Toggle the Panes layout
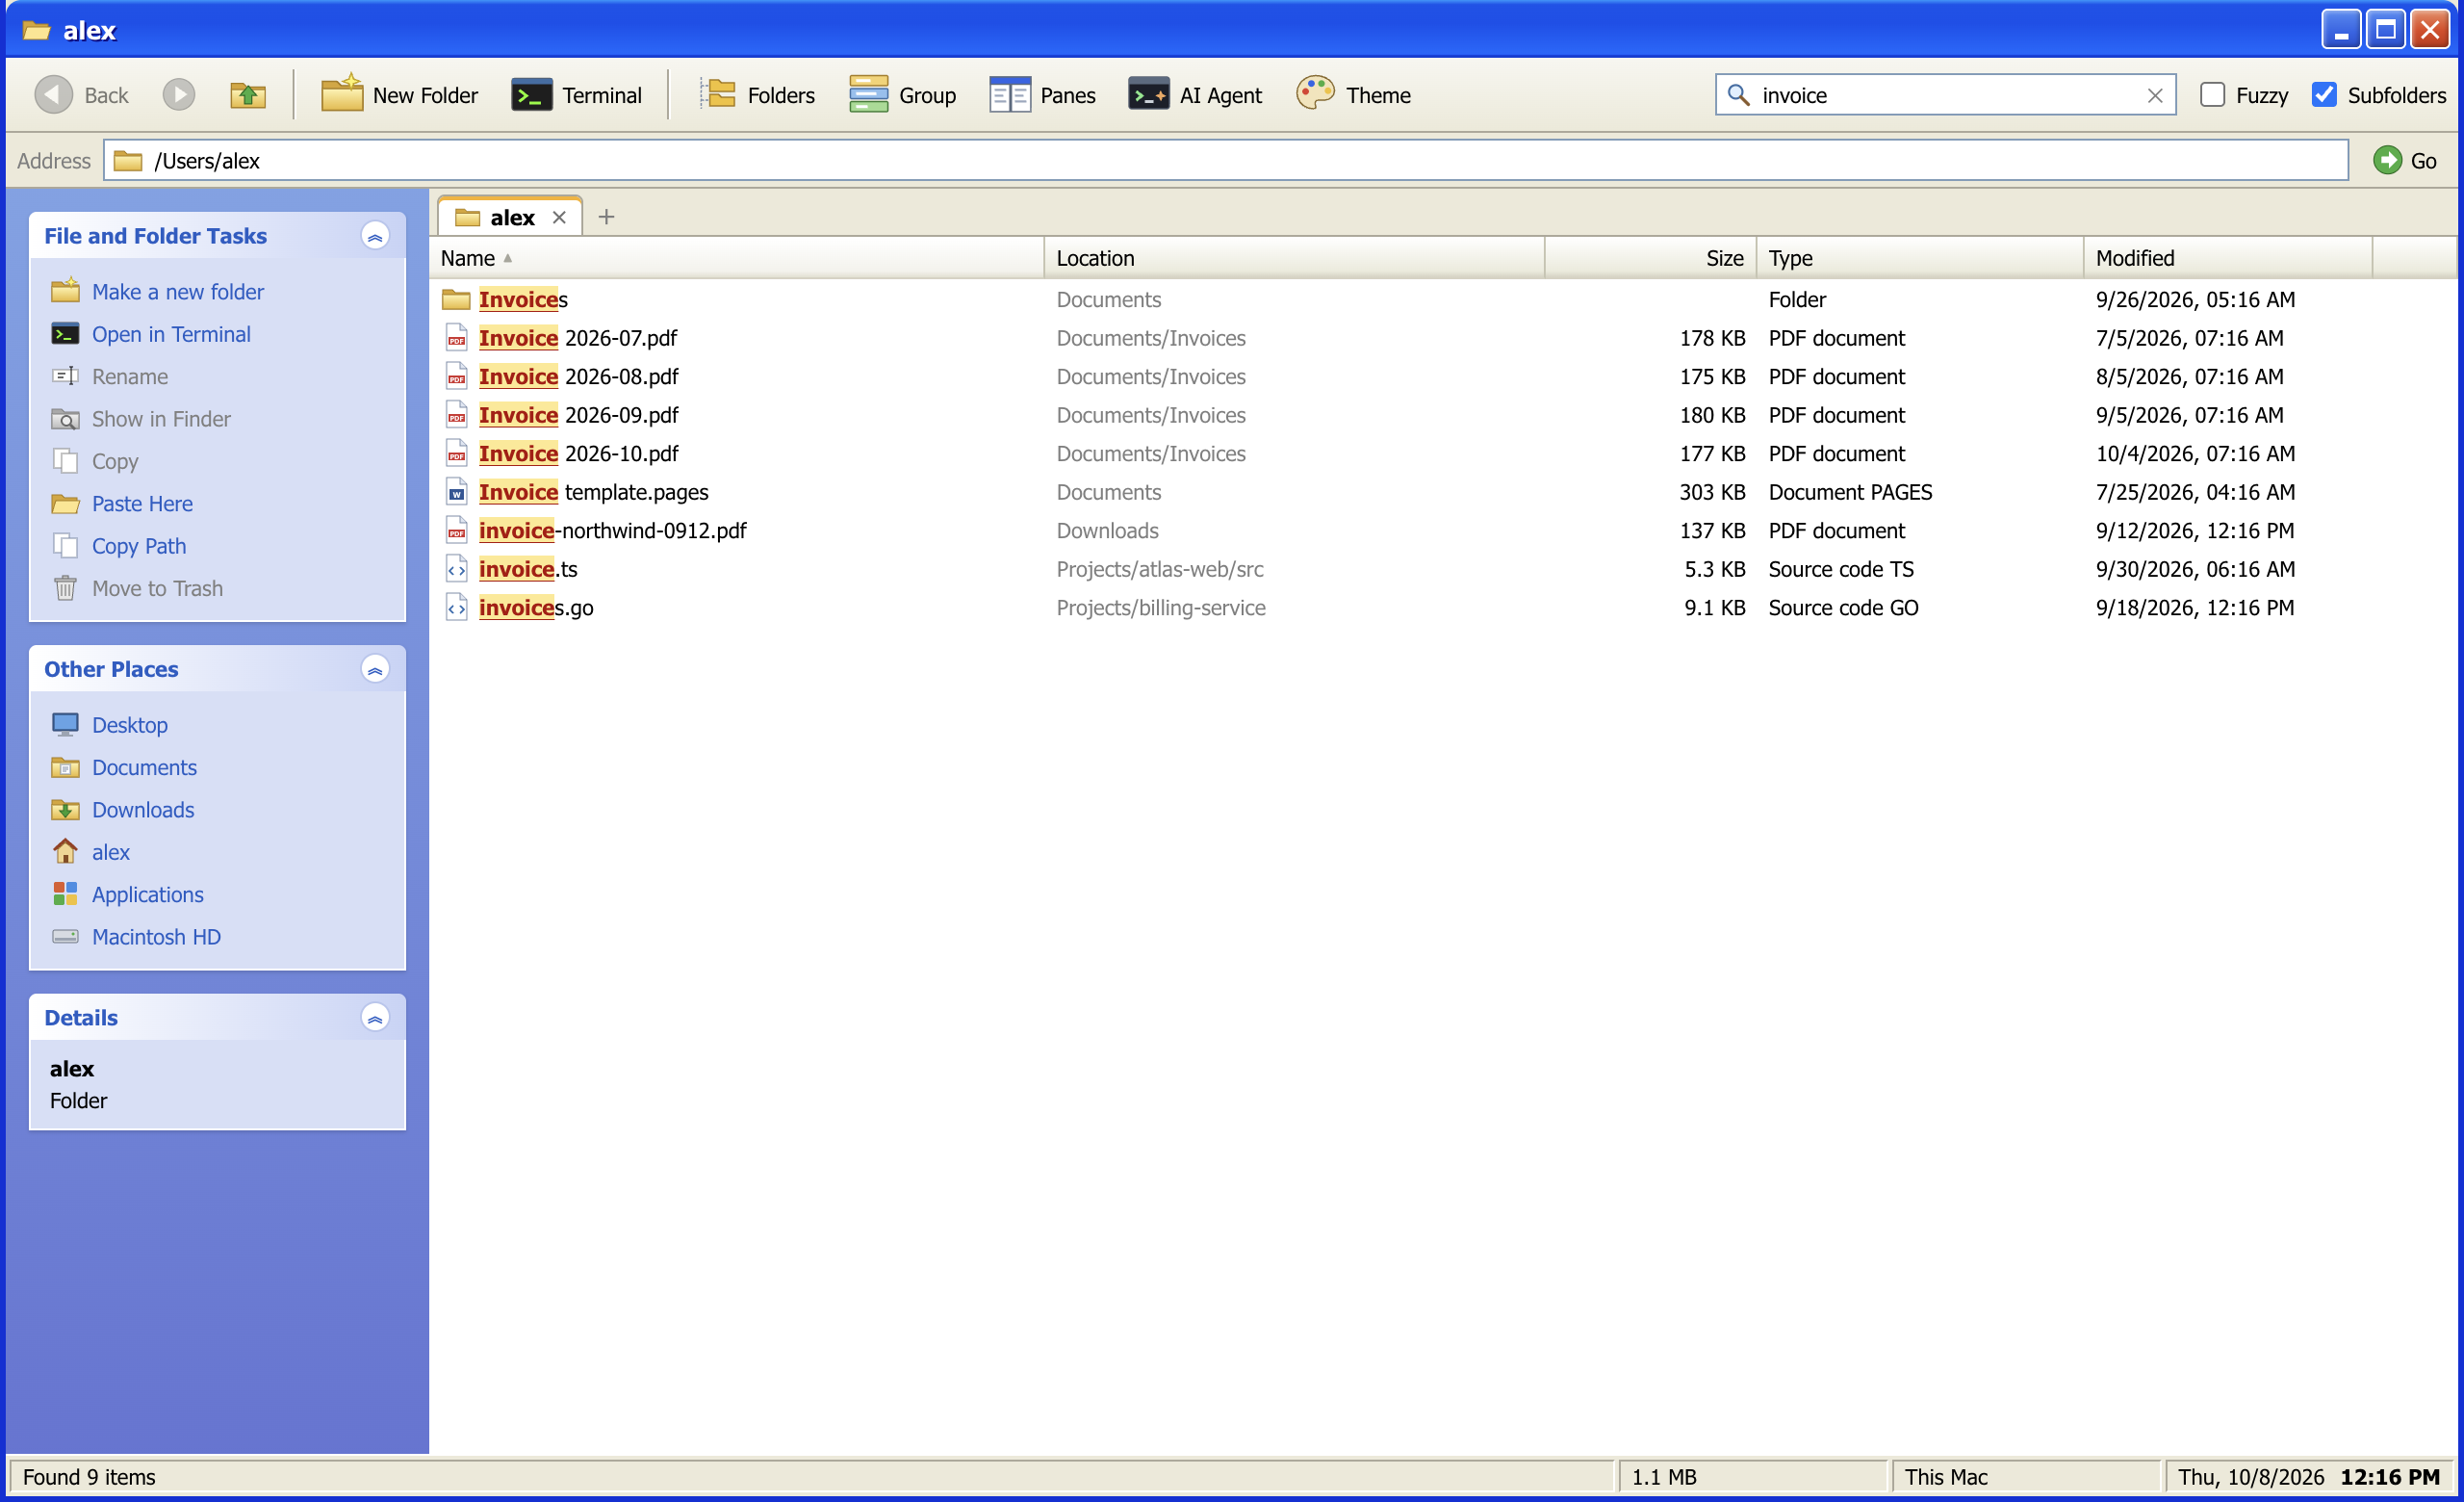The image size is (2464, 1502). click(1042, 95)
